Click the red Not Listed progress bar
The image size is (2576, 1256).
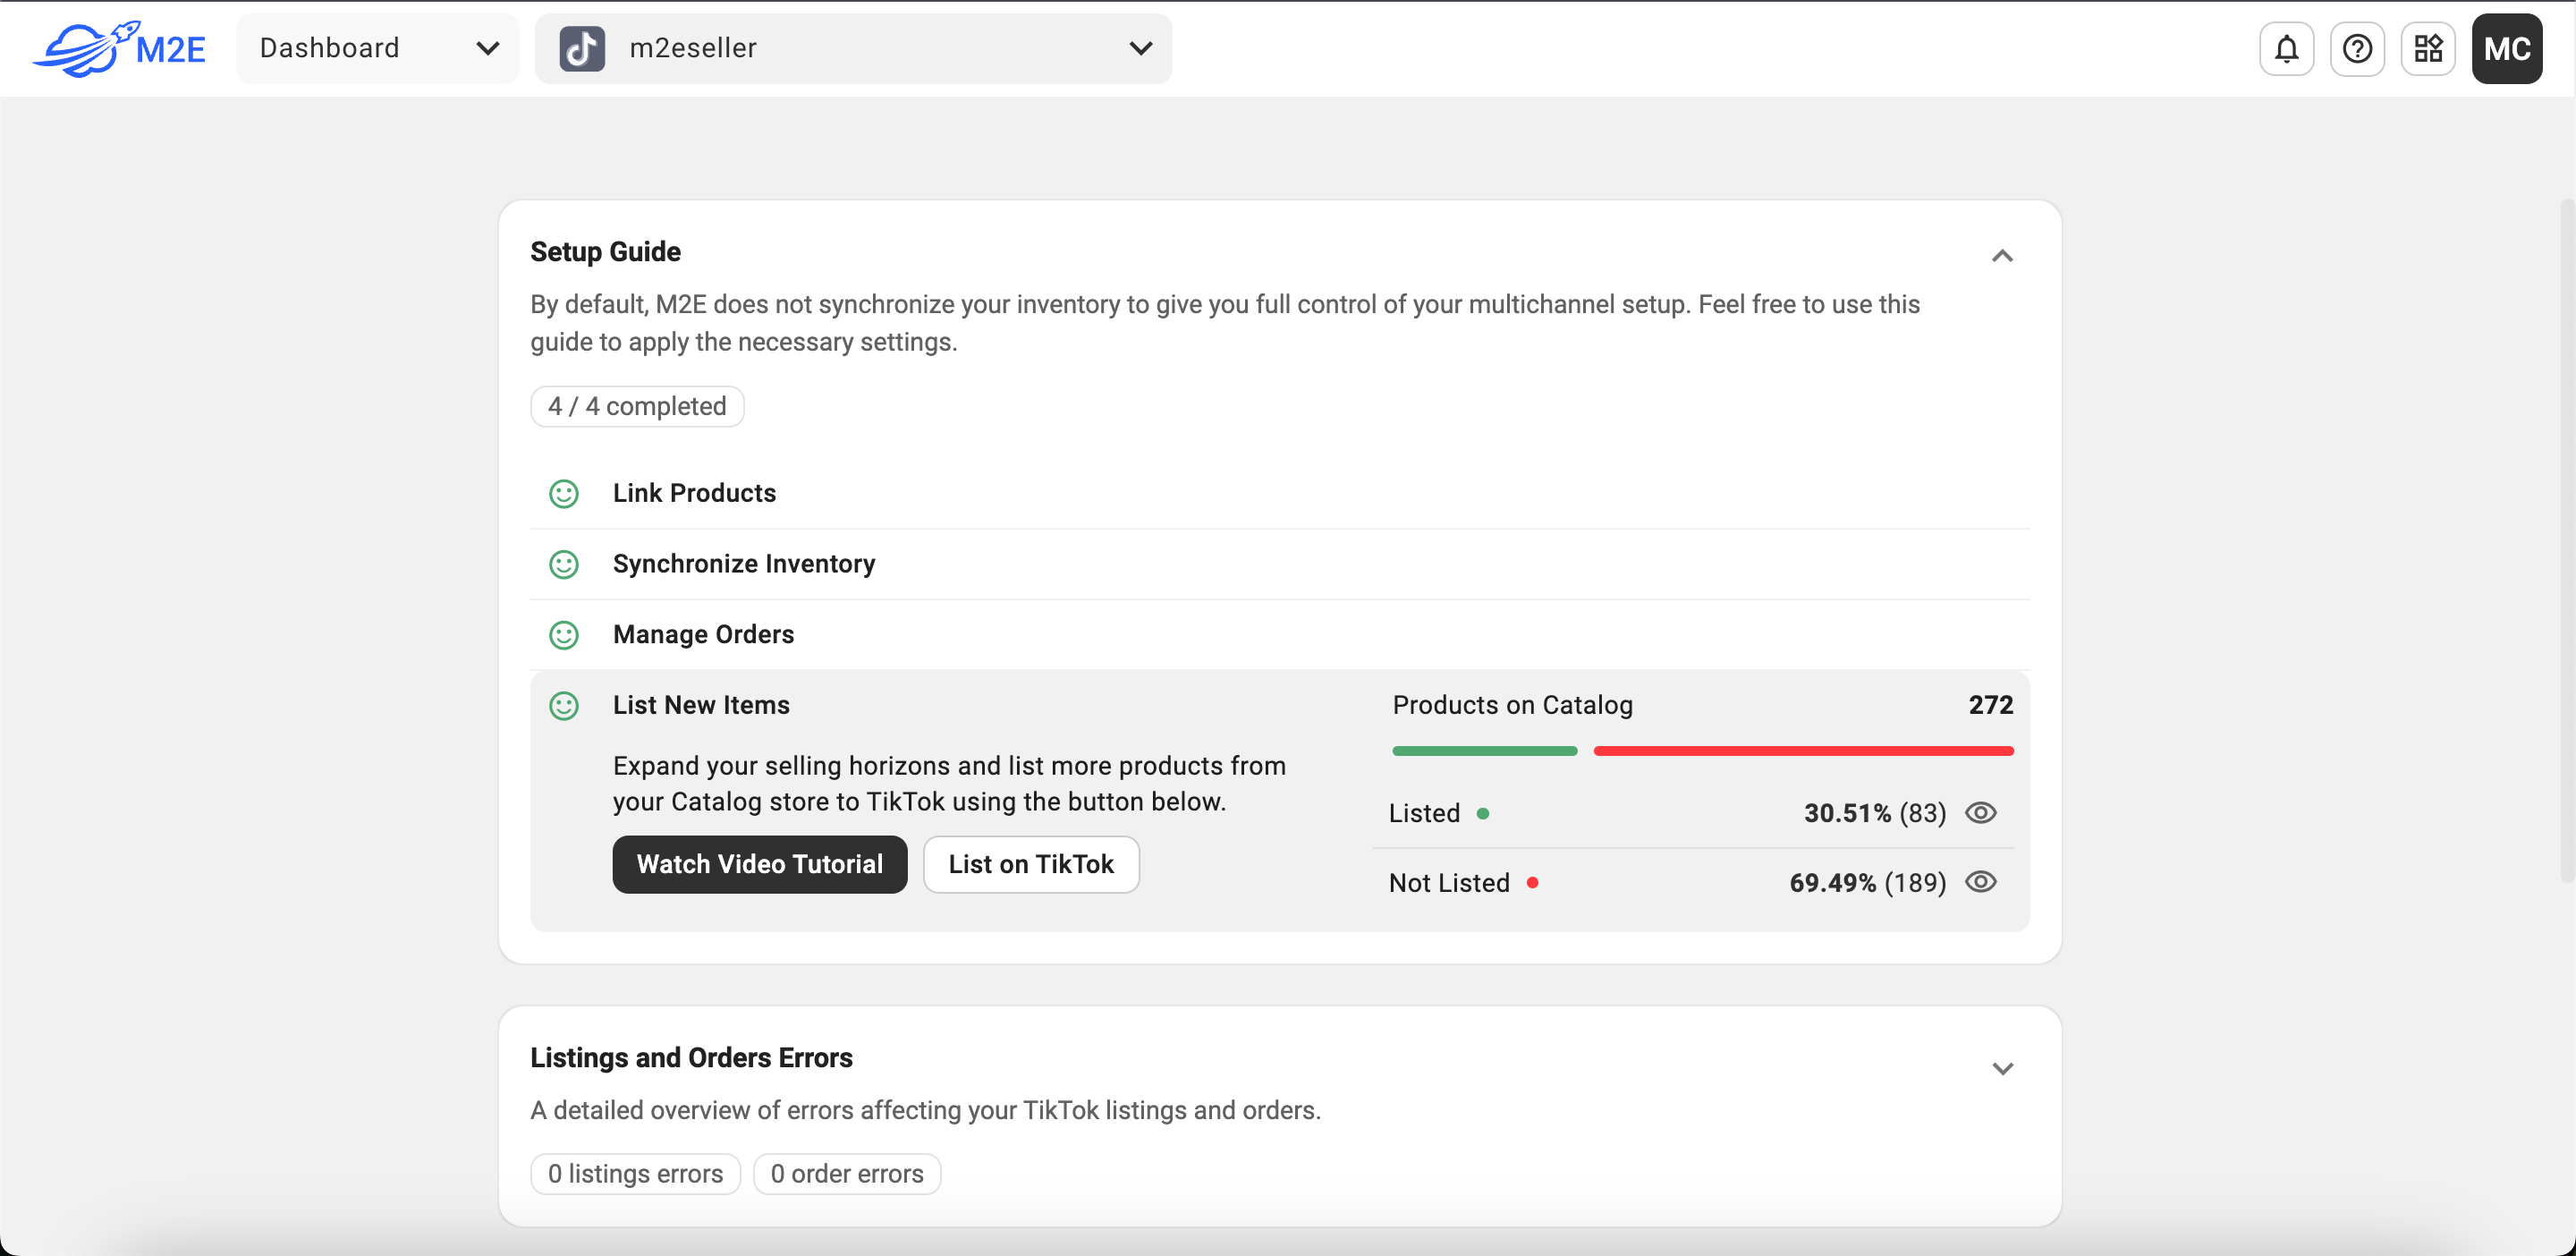click(1802, 751)
